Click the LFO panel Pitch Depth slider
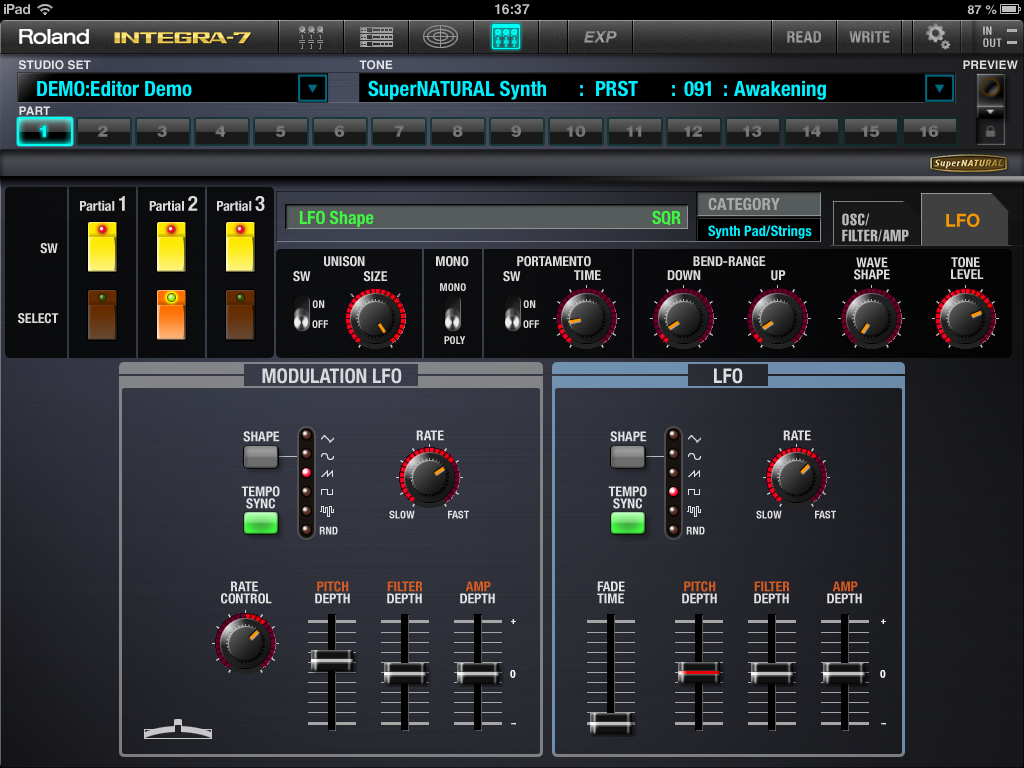 pos(699,673)
